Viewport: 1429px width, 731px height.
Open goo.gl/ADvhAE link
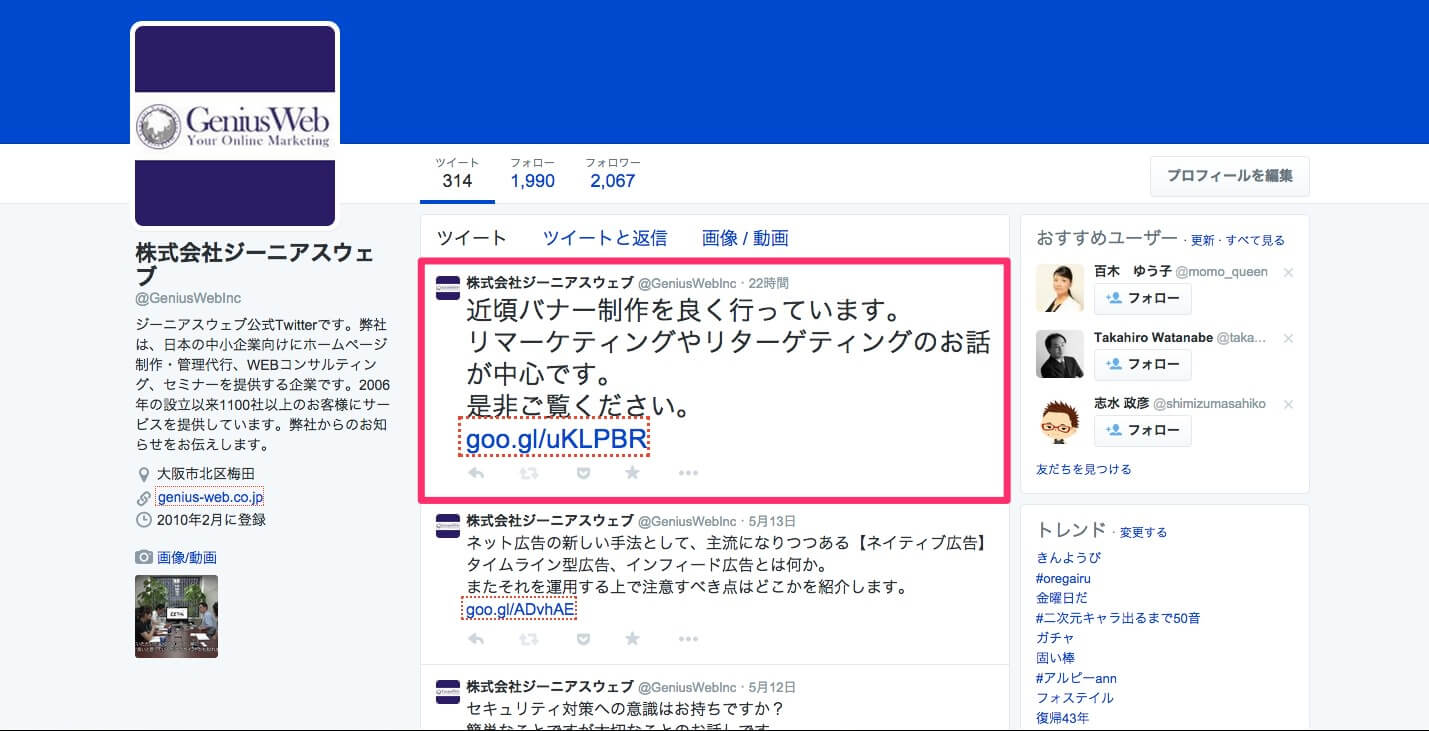pyautogui.click(x=520, y=609)
